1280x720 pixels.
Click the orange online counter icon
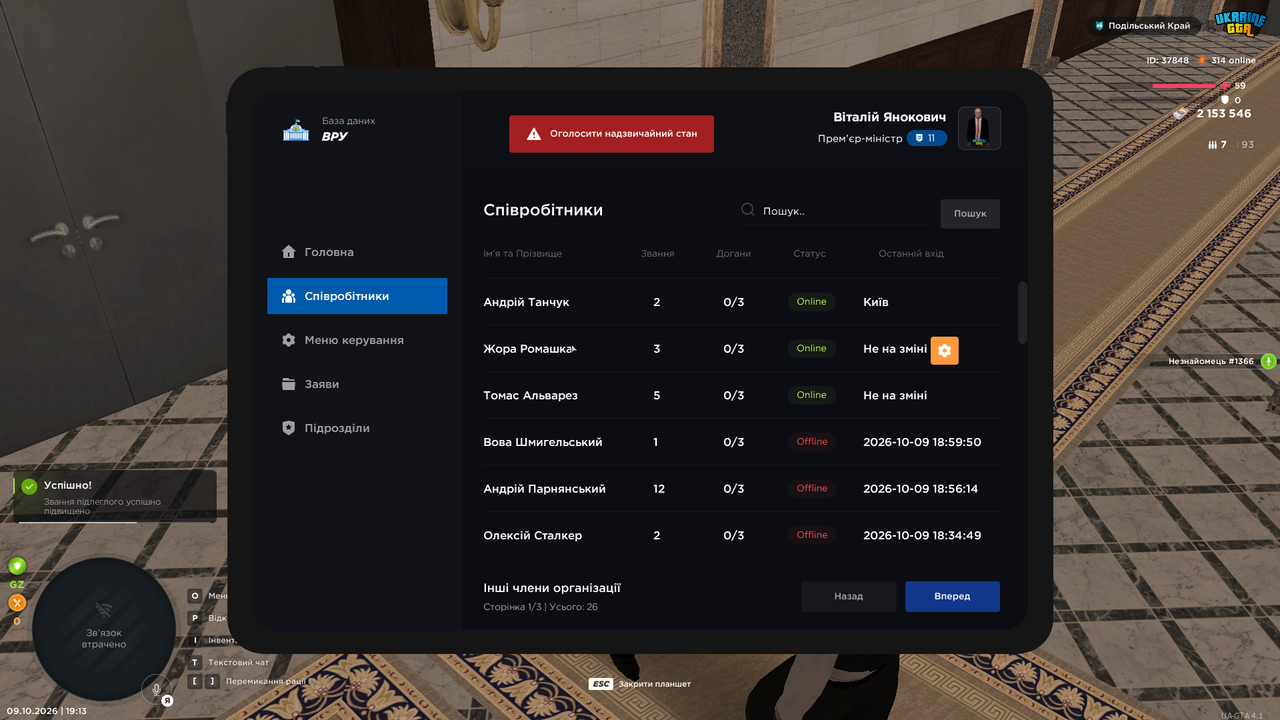point(1202,60)
